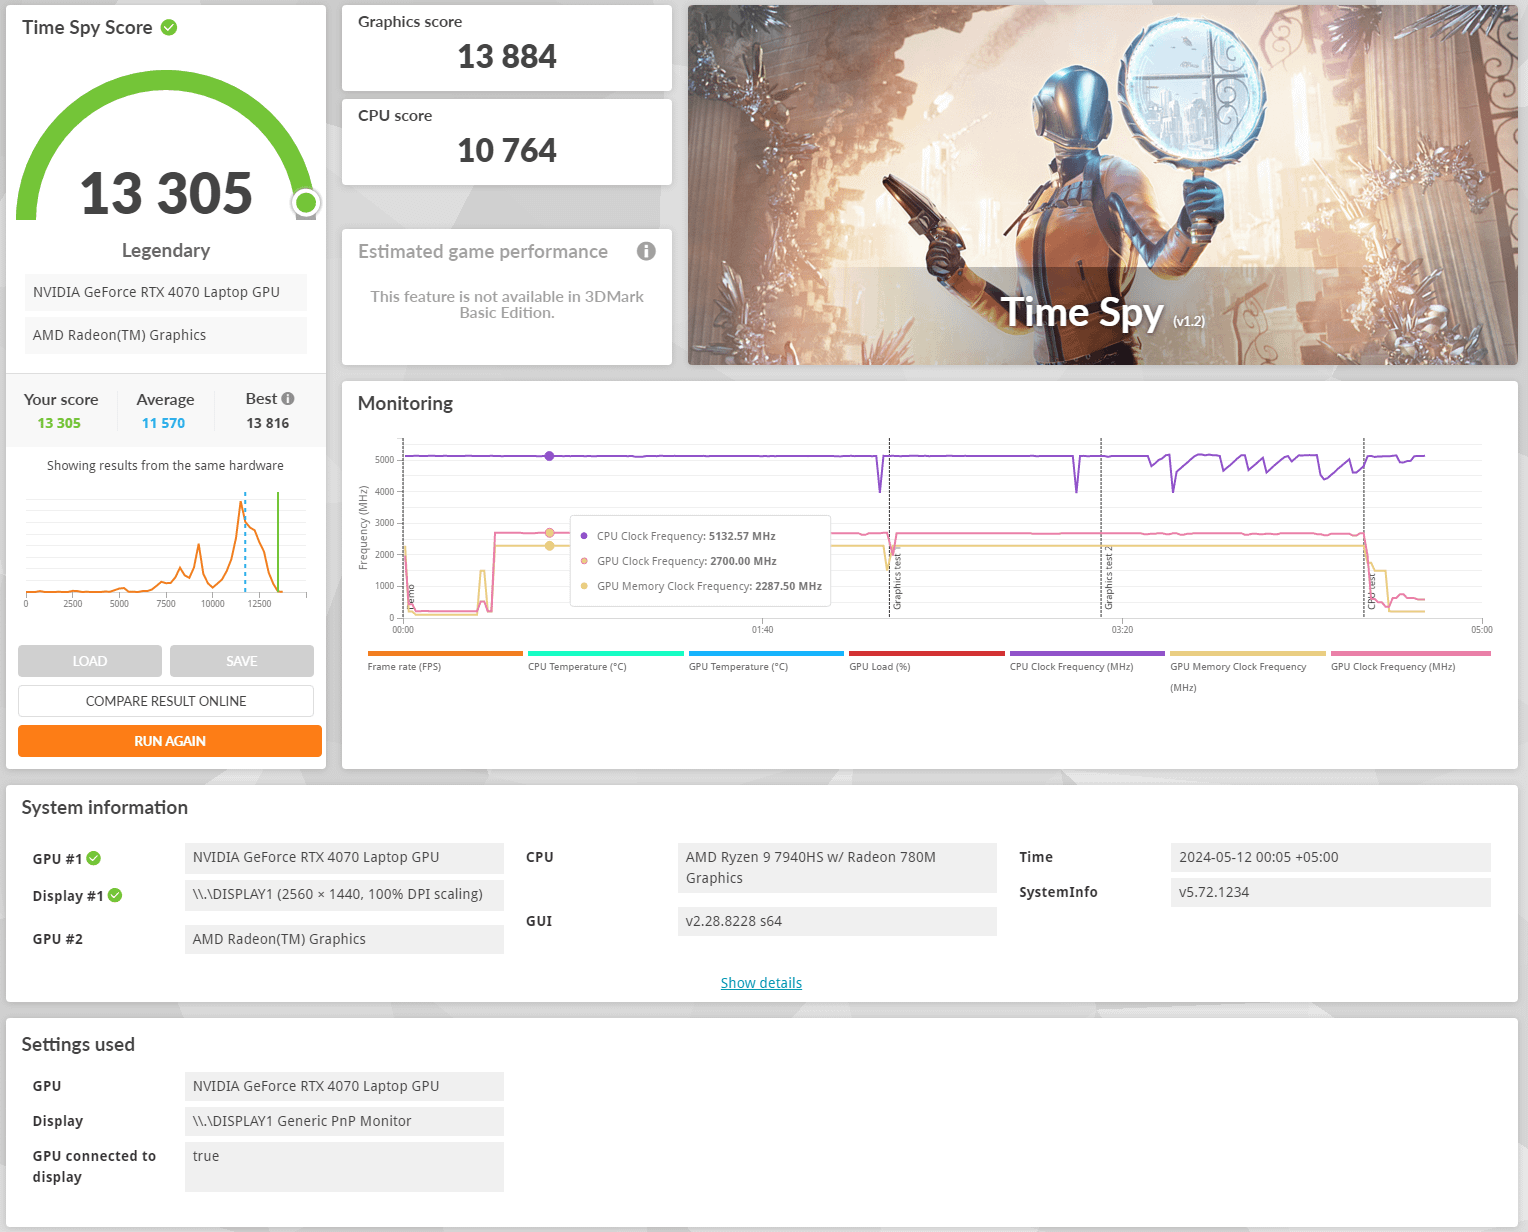Screen dimensions: 1528x1232
Task: Click the System information heading
Action: (x=105, y=807)
